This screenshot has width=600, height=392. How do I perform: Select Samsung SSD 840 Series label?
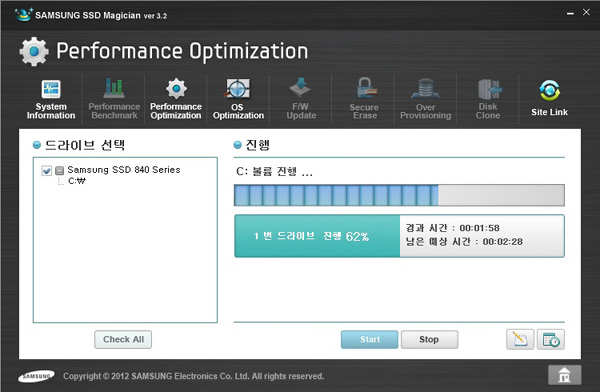click(124, 170)
